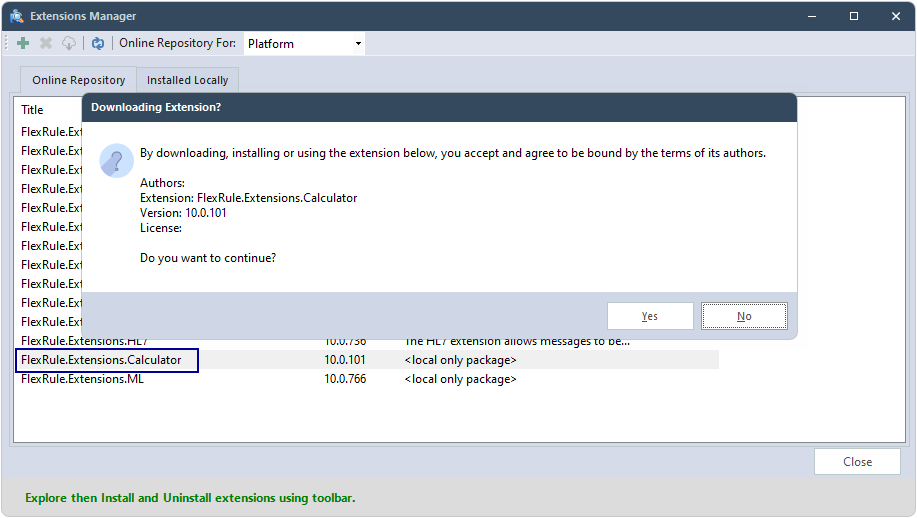Click the Extensions Manager title bar app icon

[16, 16]
